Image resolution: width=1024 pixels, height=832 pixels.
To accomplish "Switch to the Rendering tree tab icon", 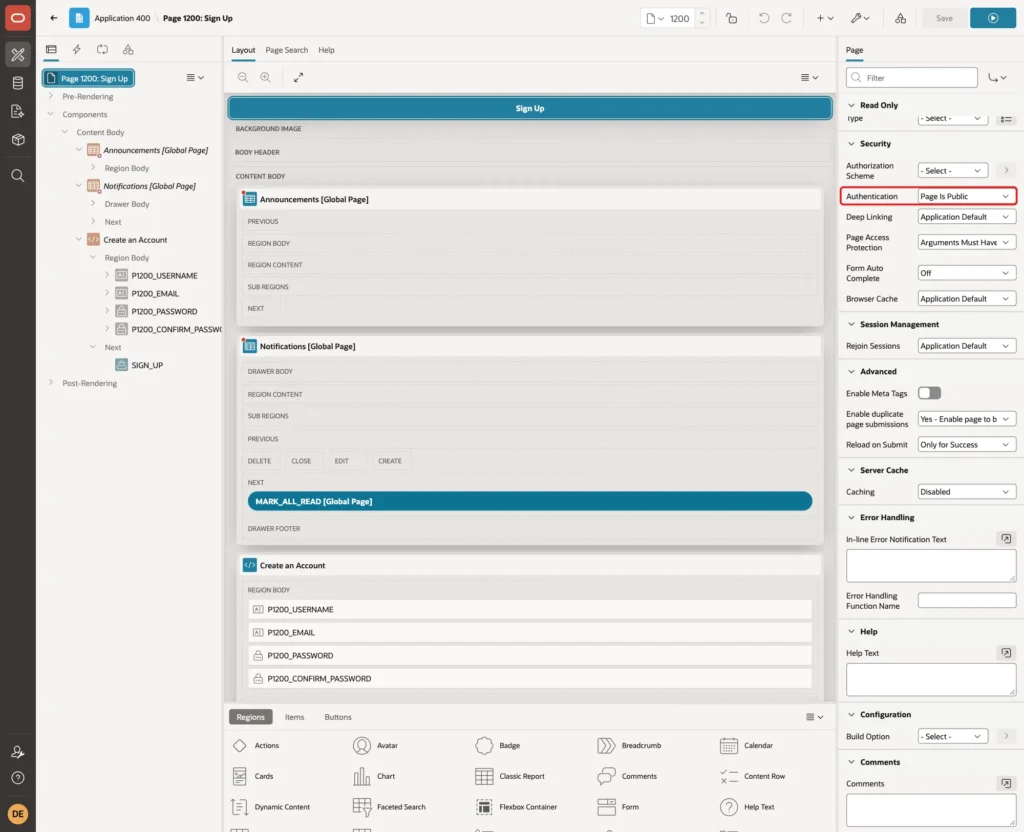I will coord(51,50).
